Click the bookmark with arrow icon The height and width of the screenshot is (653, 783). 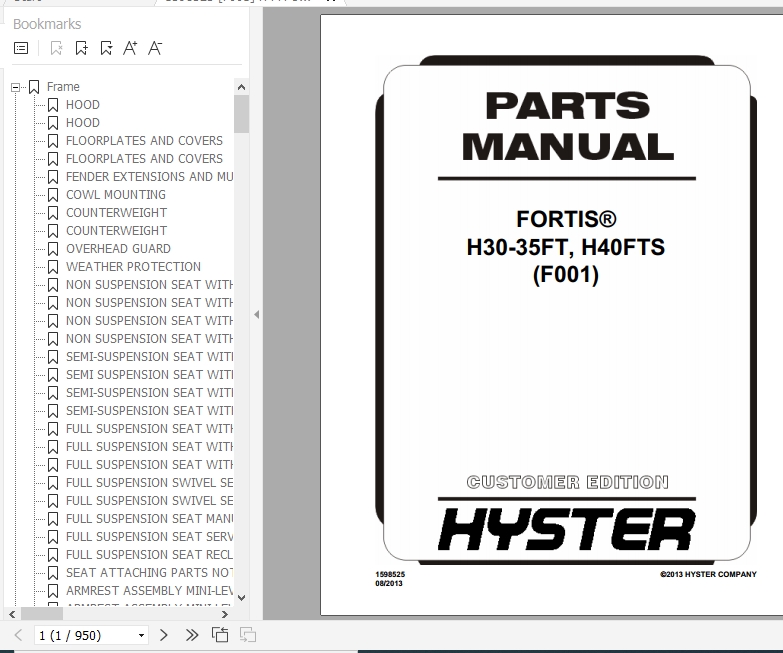click(x=106, y=48)
